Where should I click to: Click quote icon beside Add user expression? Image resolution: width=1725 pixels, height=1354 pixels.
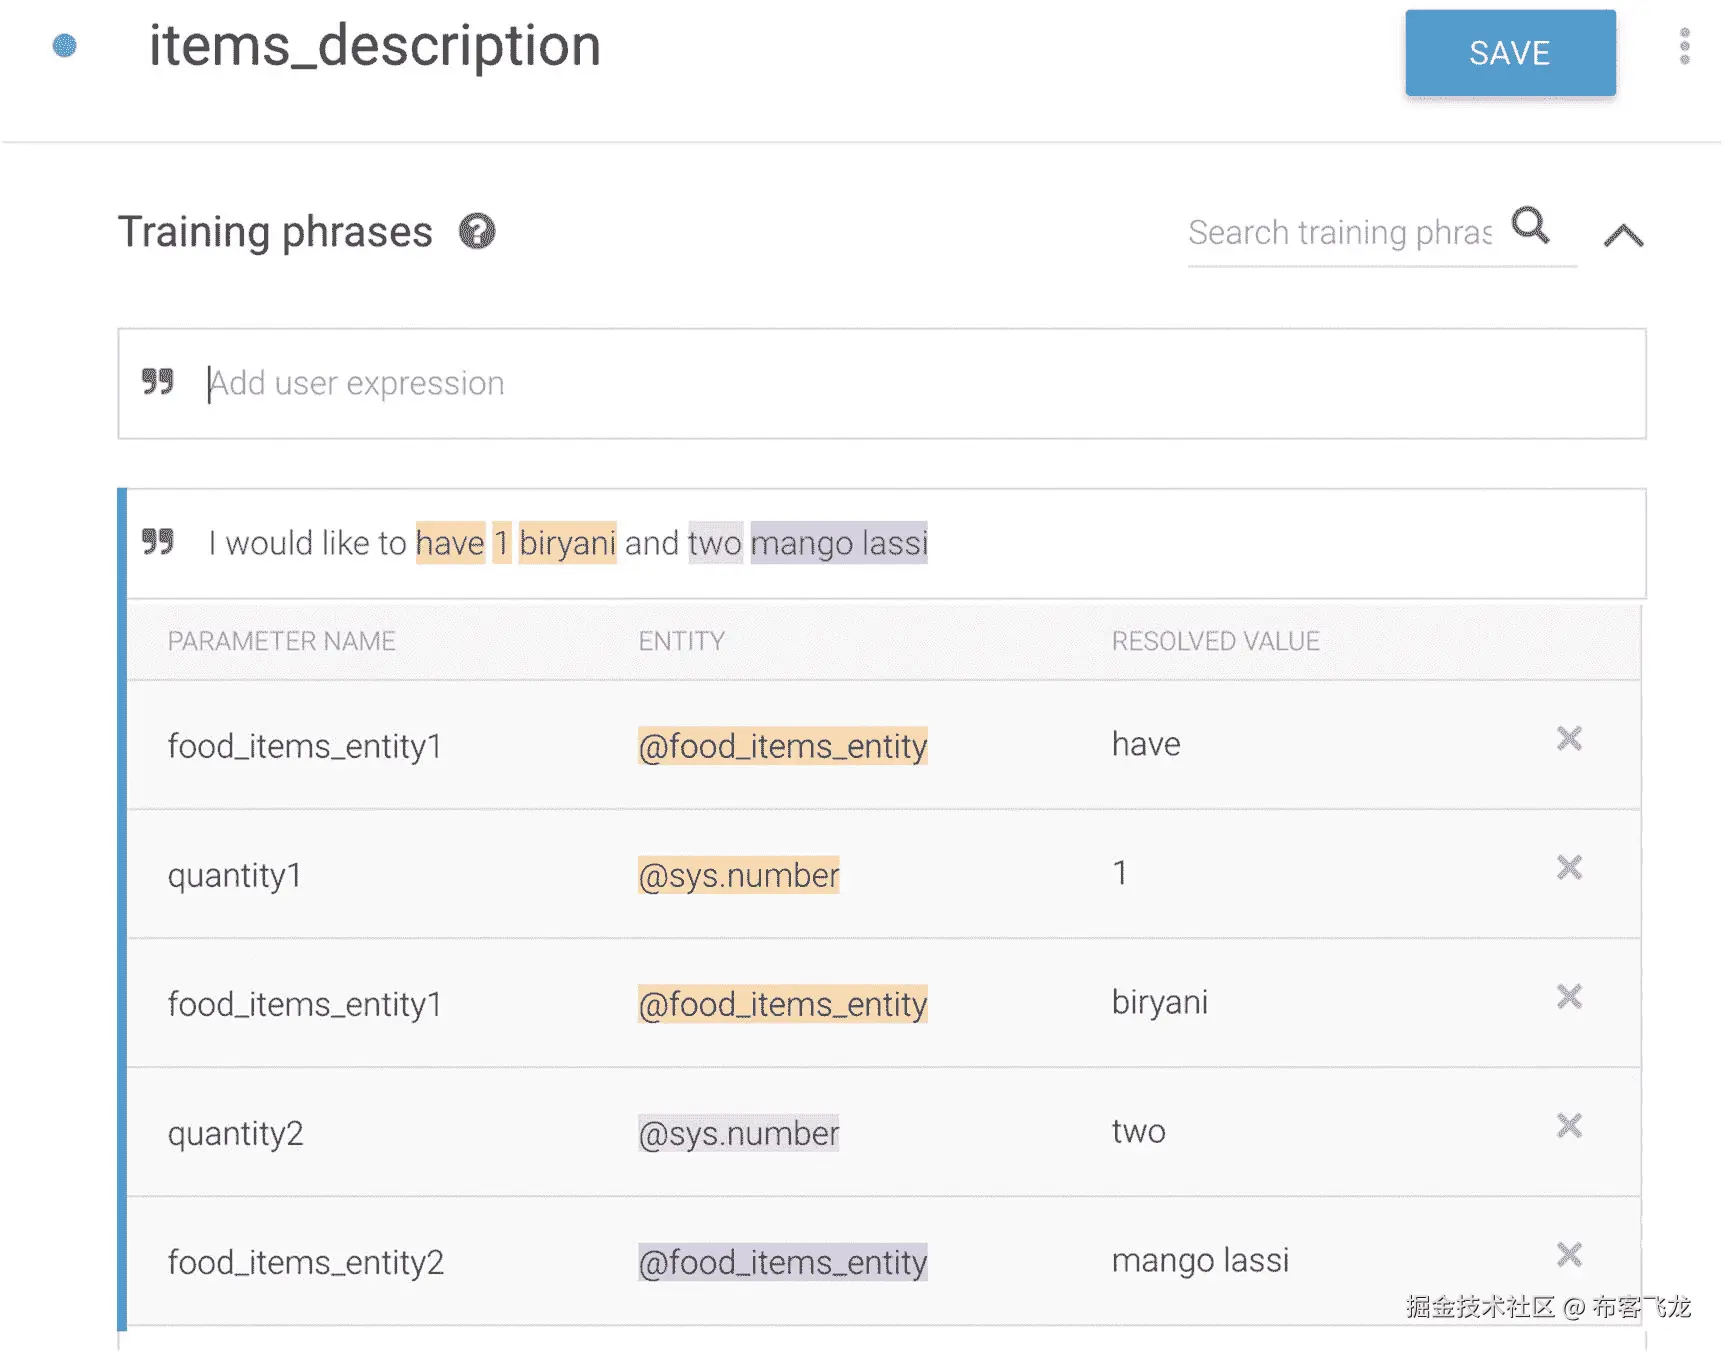(158, 382)
